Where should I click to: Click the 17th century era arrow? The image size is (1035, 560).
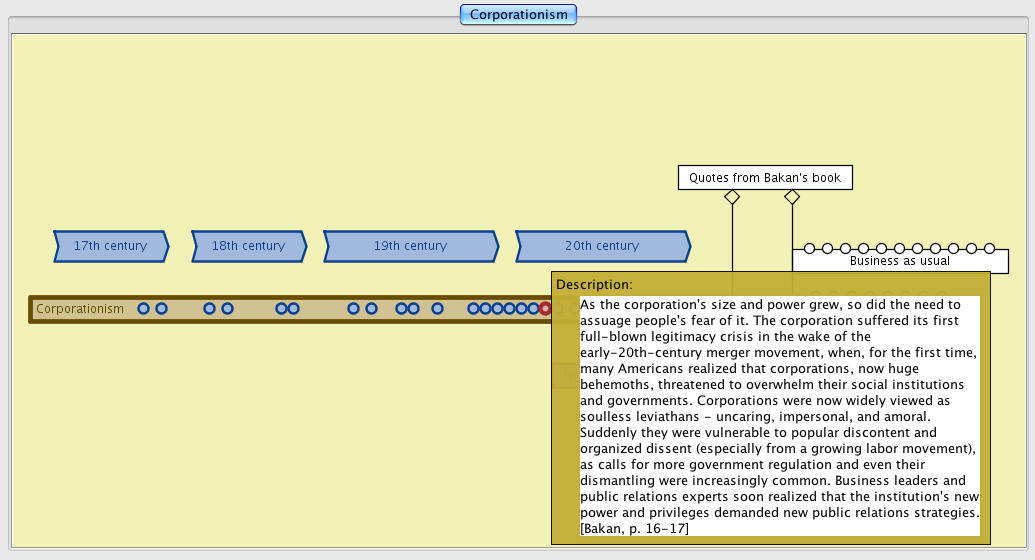point(110,246)
